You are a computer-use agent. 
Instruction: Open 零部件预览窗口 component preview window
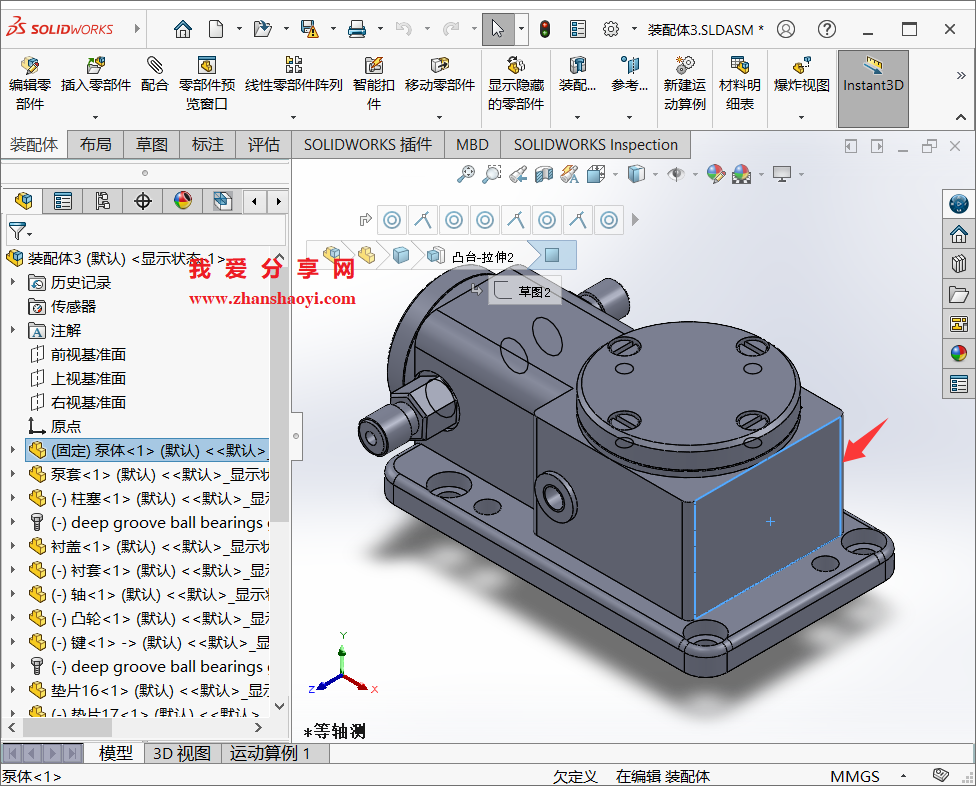pyautogui.click(x=207, y=83)
